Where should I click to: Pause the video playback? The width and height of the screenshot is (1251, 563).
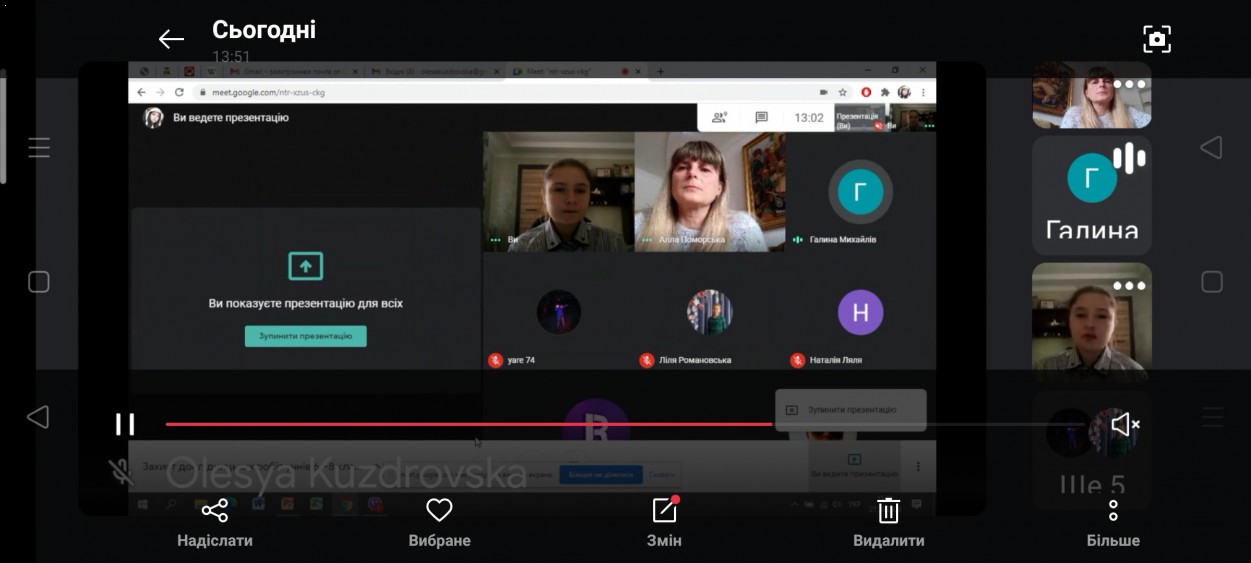click(x=125, y=424)
